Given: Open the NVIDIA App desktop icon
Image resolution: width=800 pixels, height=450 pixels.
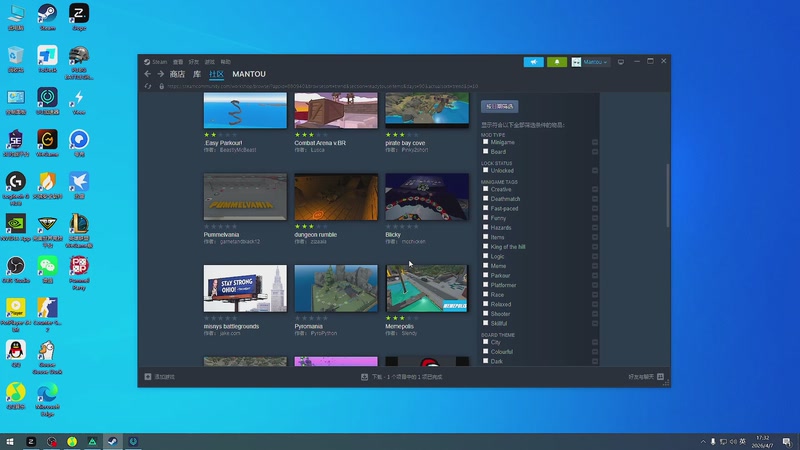Looking at the screenshot, I should (16, 227).
